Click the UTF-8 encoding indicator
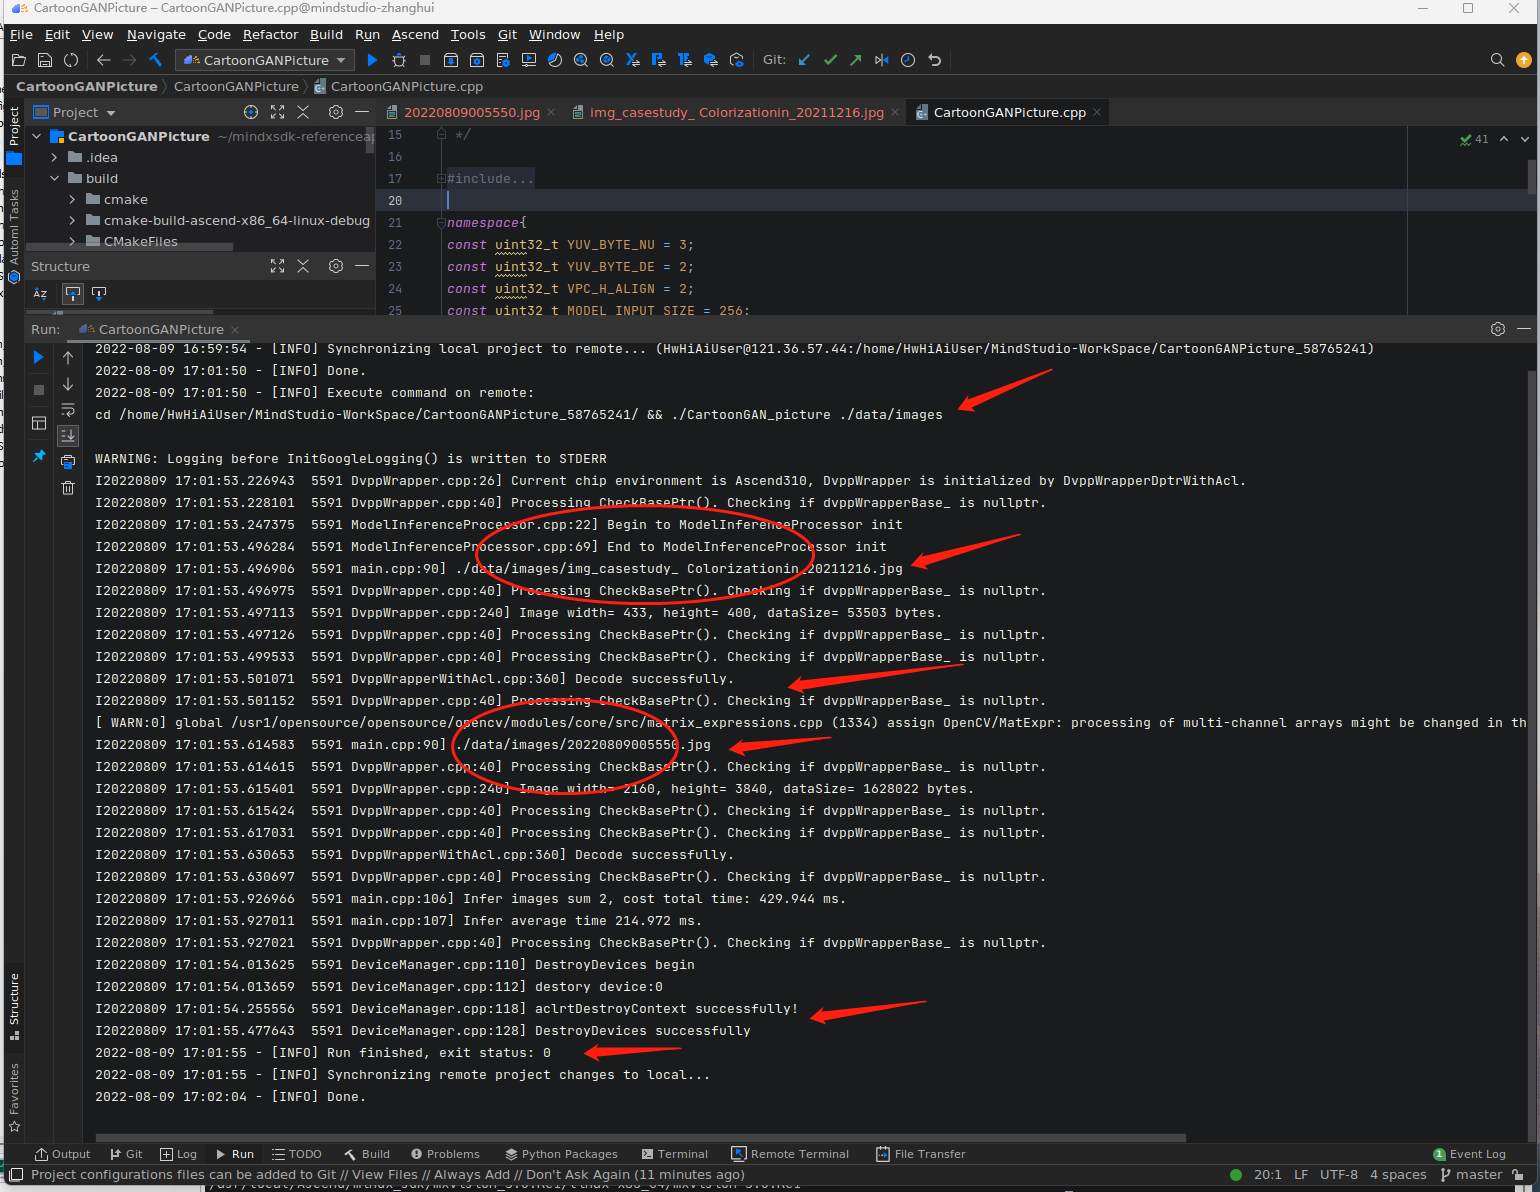The width and height of the screenshot is (1540, 1192). [x=1339, y=1175]
